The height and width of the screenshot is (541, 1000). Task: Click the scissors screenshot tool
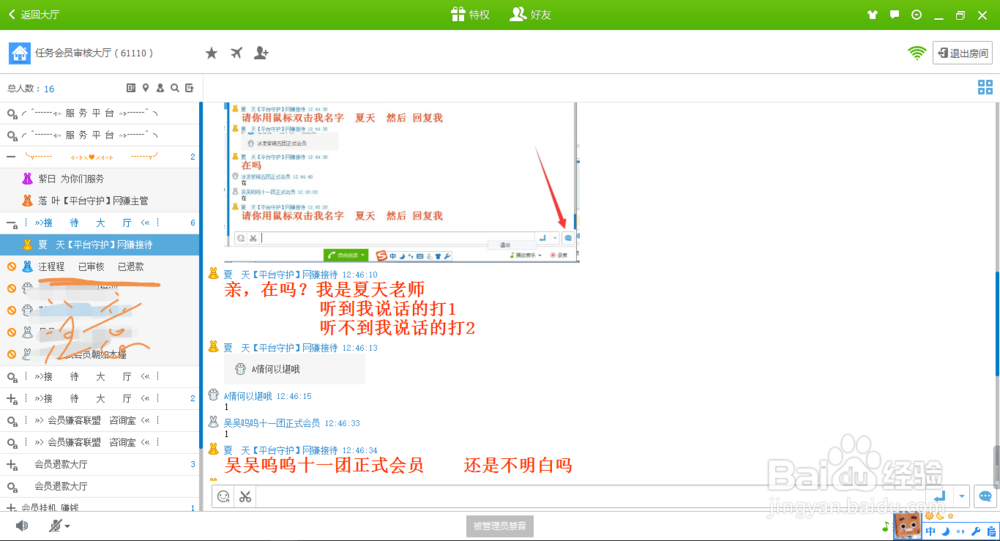[x=245, y=496]
